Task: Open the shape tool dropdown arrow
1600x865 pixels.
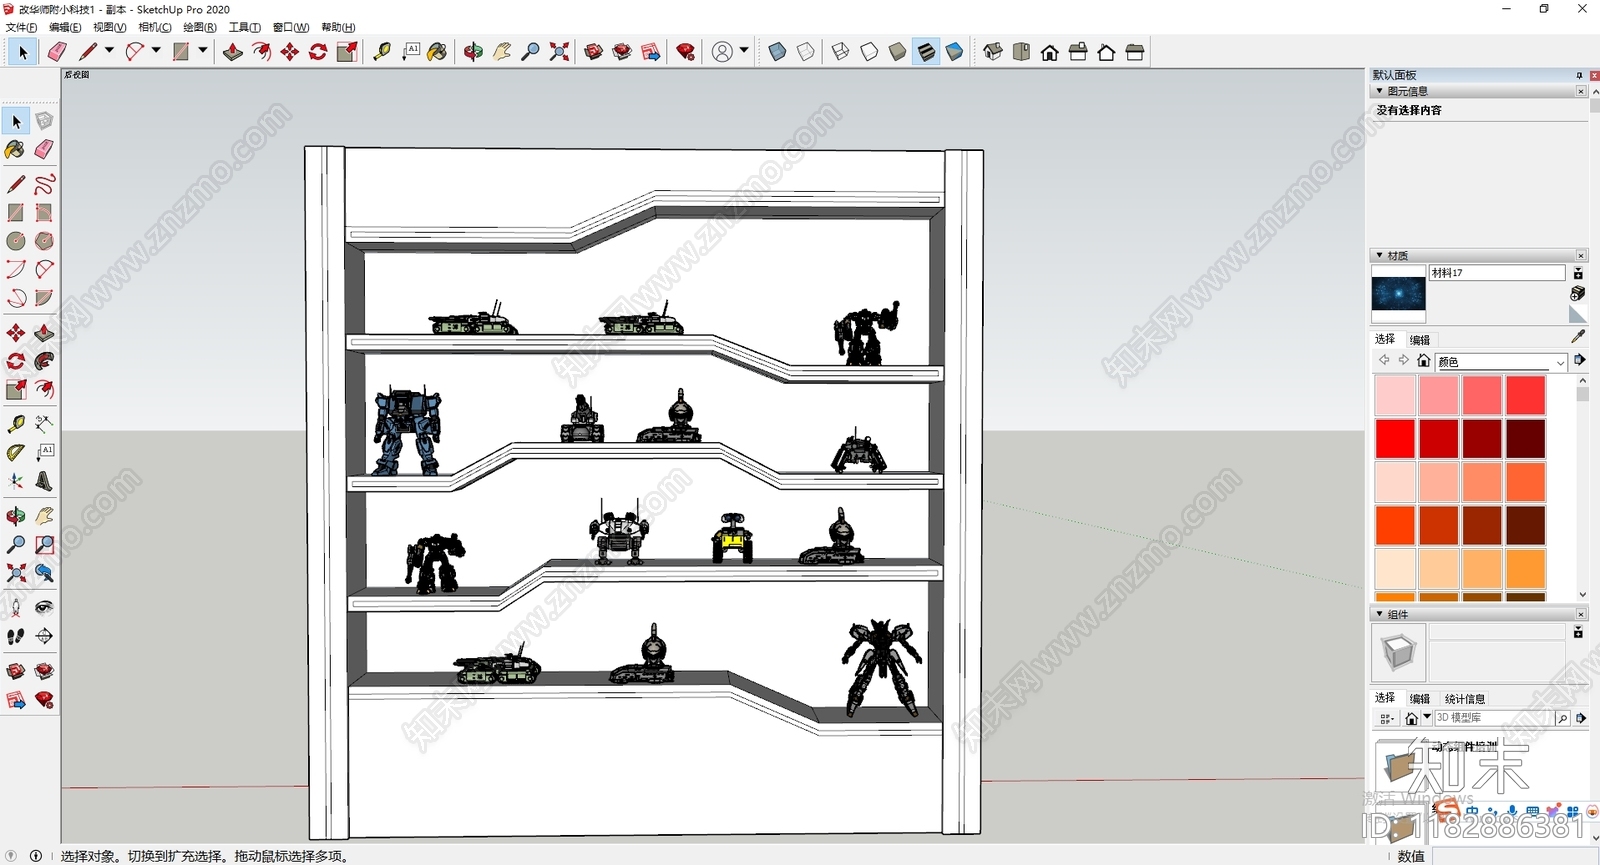Action: tap(202, 50)
